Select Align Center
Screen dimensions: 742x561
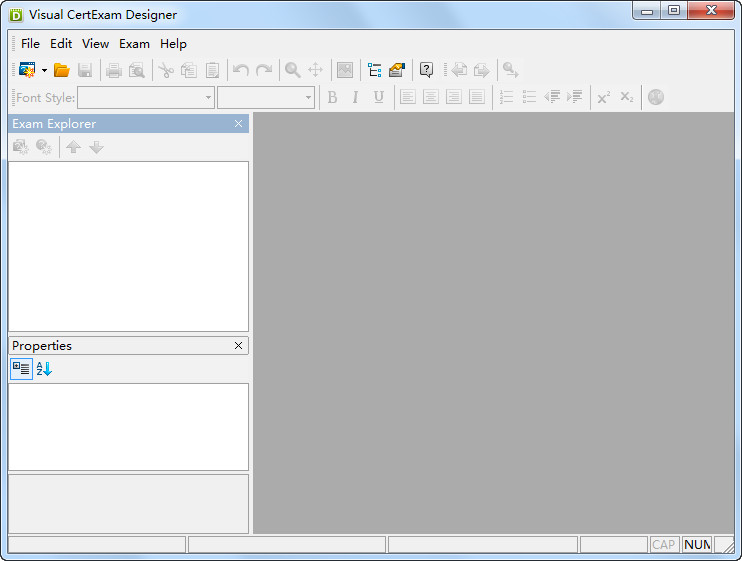(431, 97)
